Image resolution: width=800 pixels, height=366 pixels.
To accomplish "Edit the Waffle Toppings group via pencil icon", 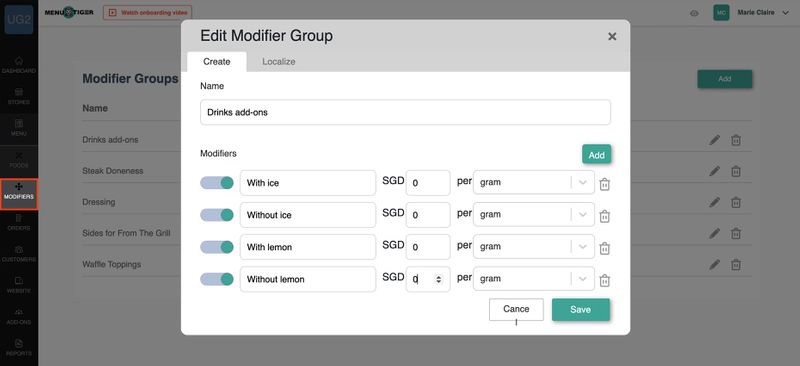I will [715, 264].
